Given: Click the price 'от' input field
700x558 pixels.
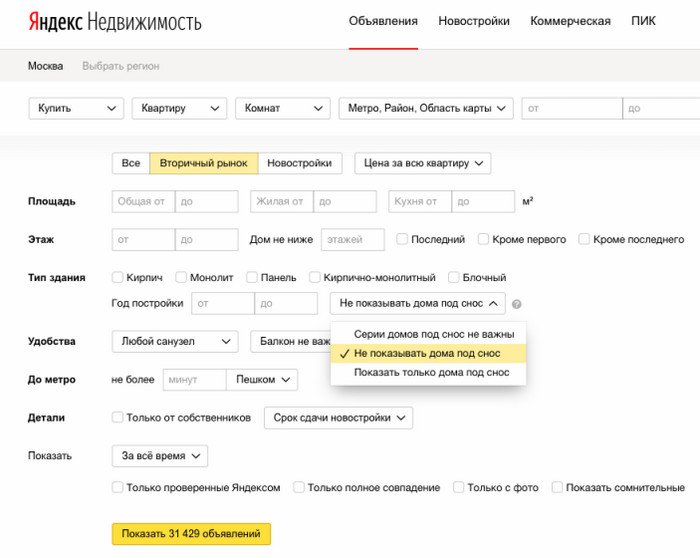Looking at the screenshot, I should point(572,108).
